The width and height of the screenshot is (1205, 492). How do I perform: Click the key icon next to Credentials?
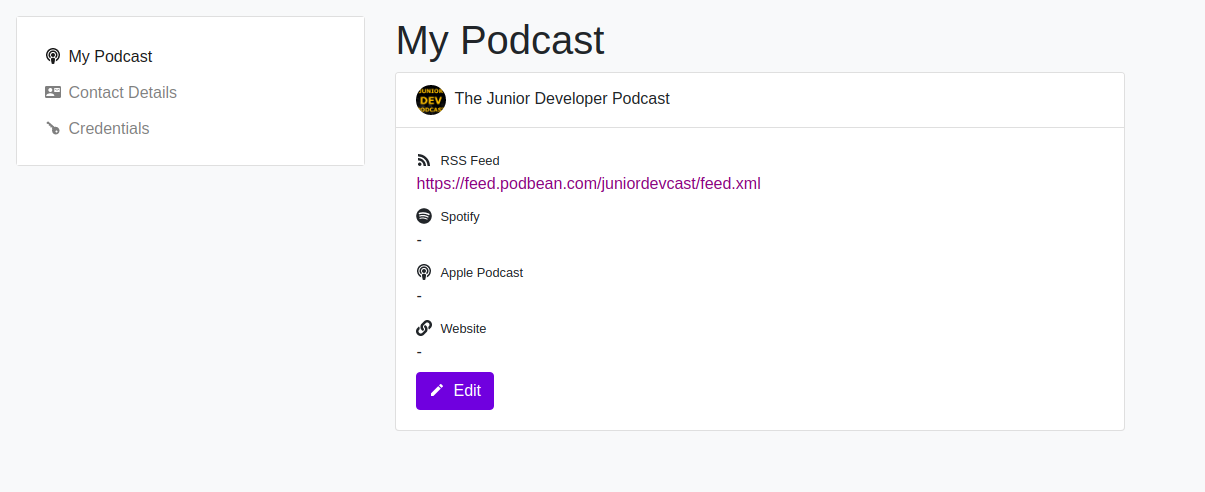pyautogui.click(x=53, y=128)
